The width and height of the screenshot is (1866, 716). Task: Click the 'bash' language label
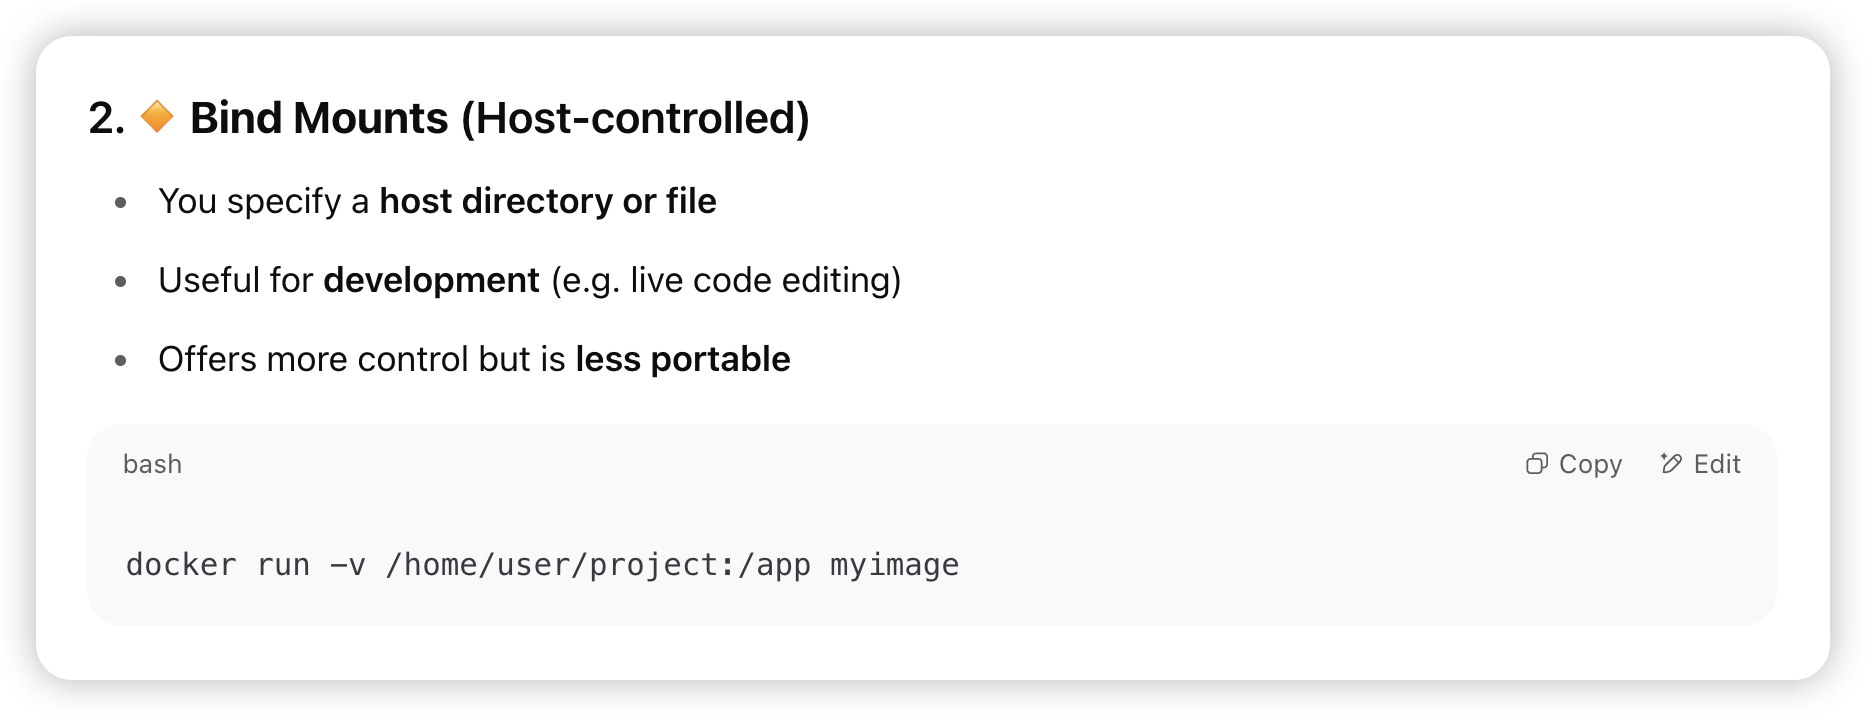pyautogui.click(x=152, y=464)
